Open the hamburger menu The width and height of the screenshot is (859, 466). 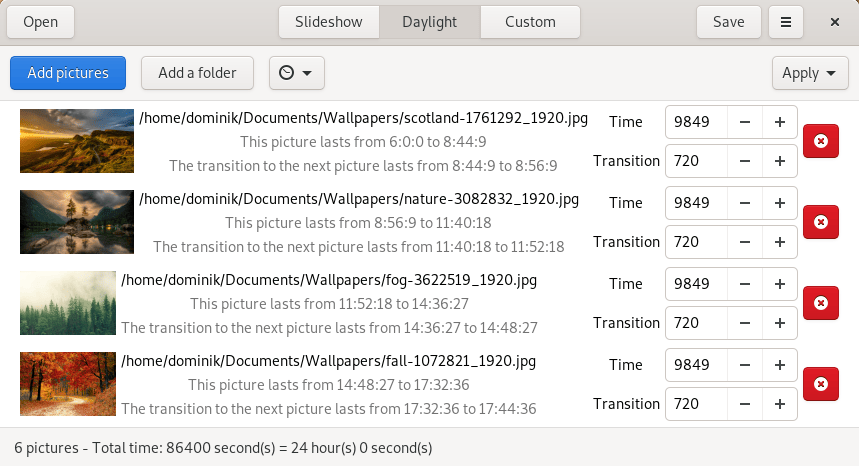[786, 22]
